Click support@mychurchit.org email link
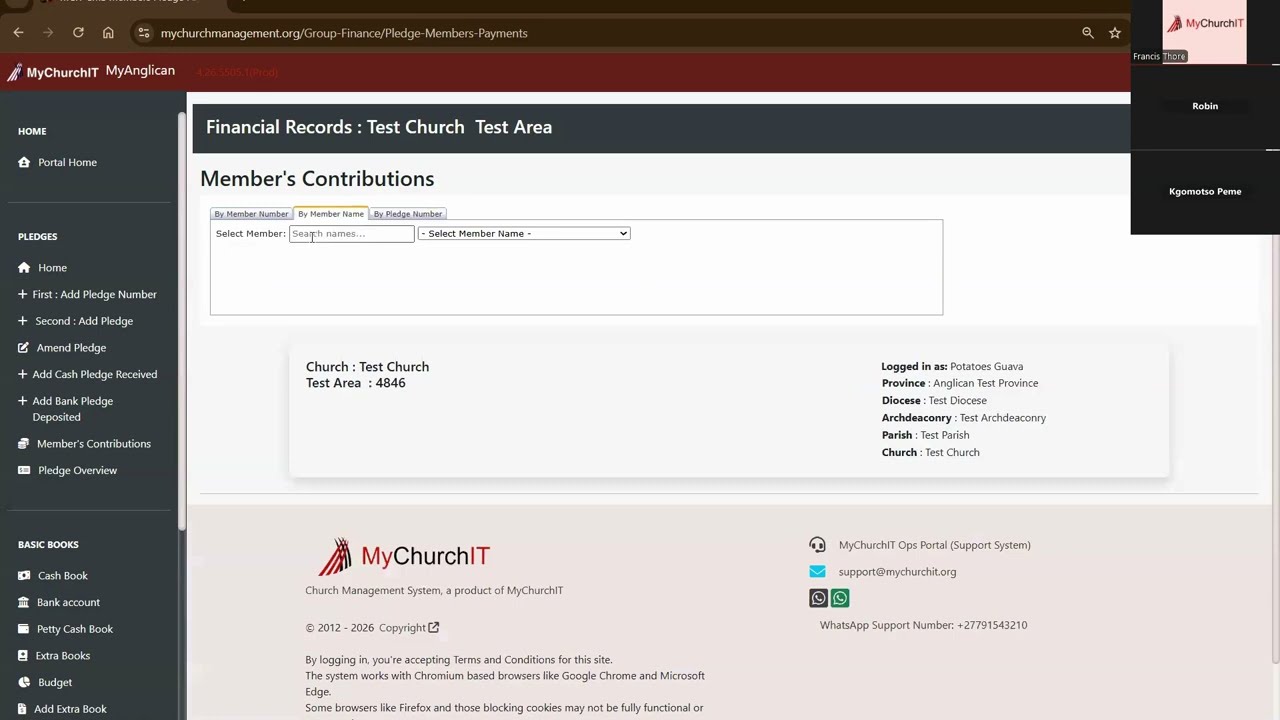This screenshot has width=1280, height=720. 897,572
